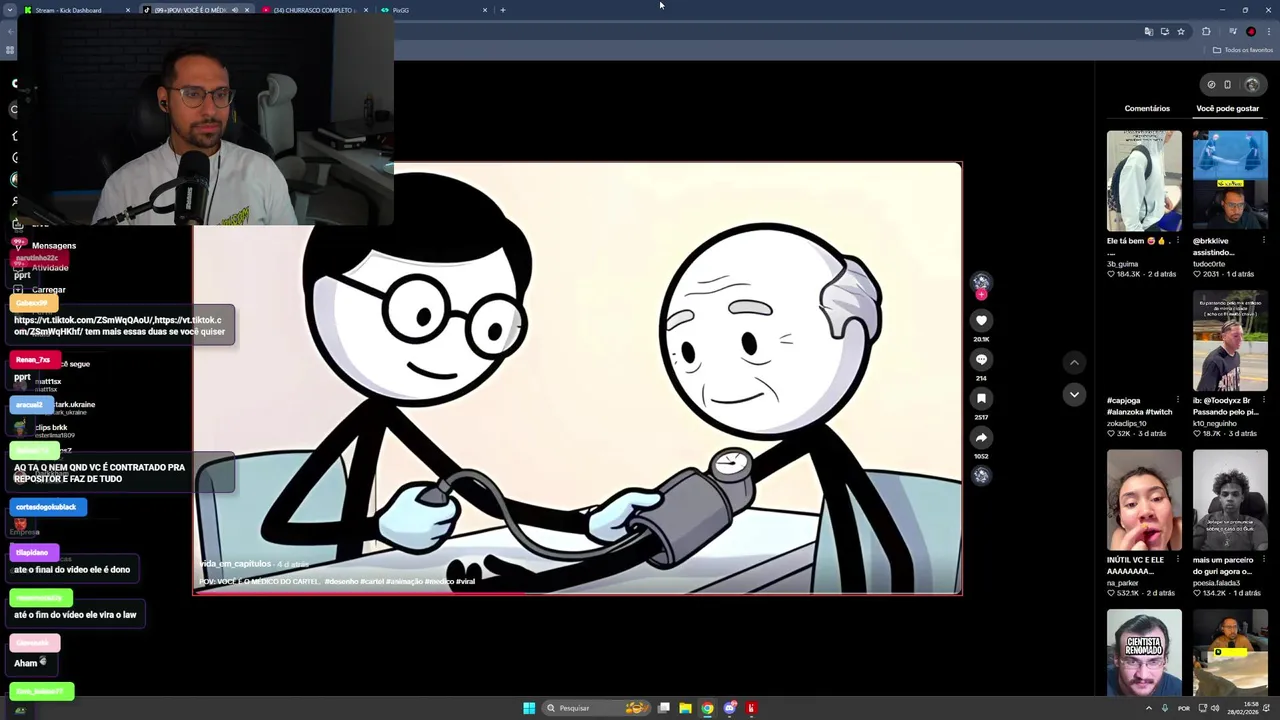The height and width of the screenshot is (720, 1280).
Task: Switch to CHURRASCO COMPLETO browser tab
Action: tap(313, 10)
